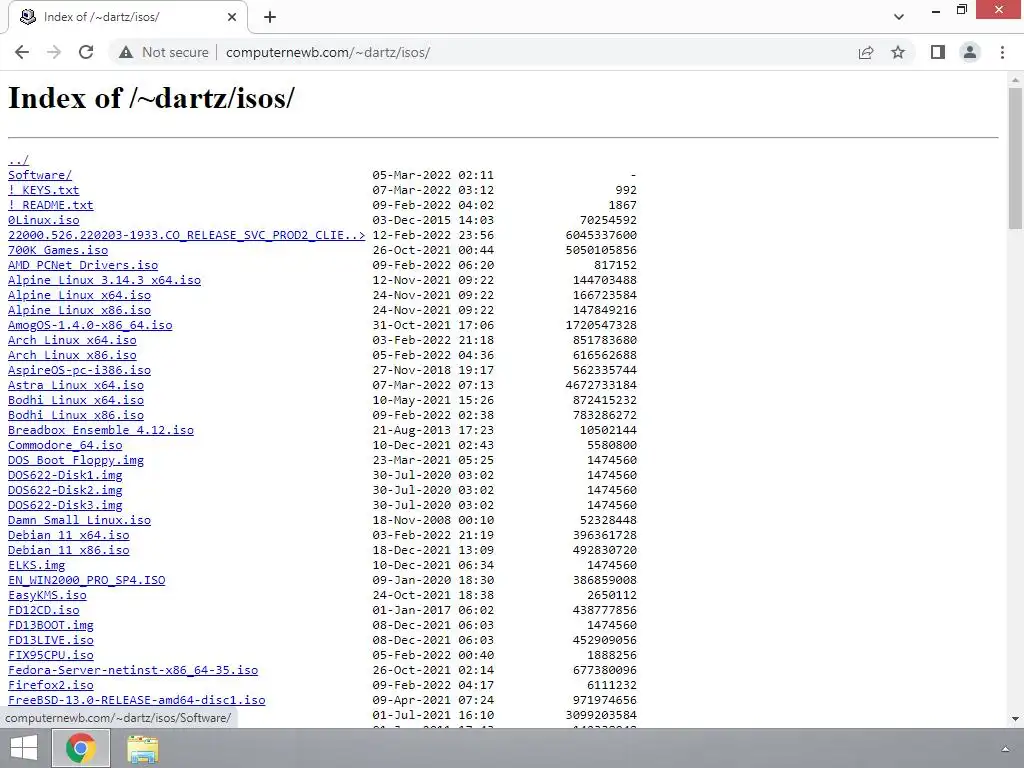Click the 6045337600 file size value
This screenshot has height=768, width=1024.
pos(601,235)
